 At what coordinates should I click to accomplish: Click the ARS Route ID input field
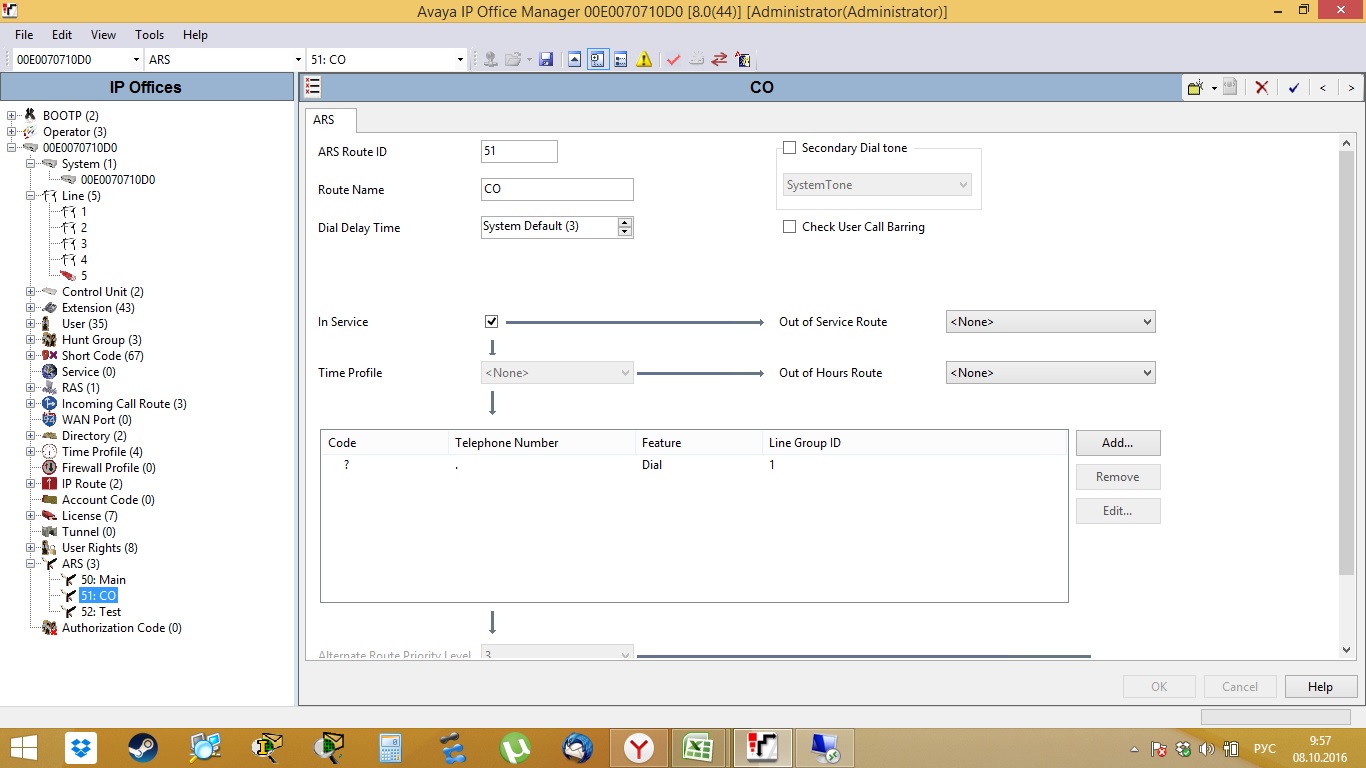pyautogui.click(x=519, y=152)
